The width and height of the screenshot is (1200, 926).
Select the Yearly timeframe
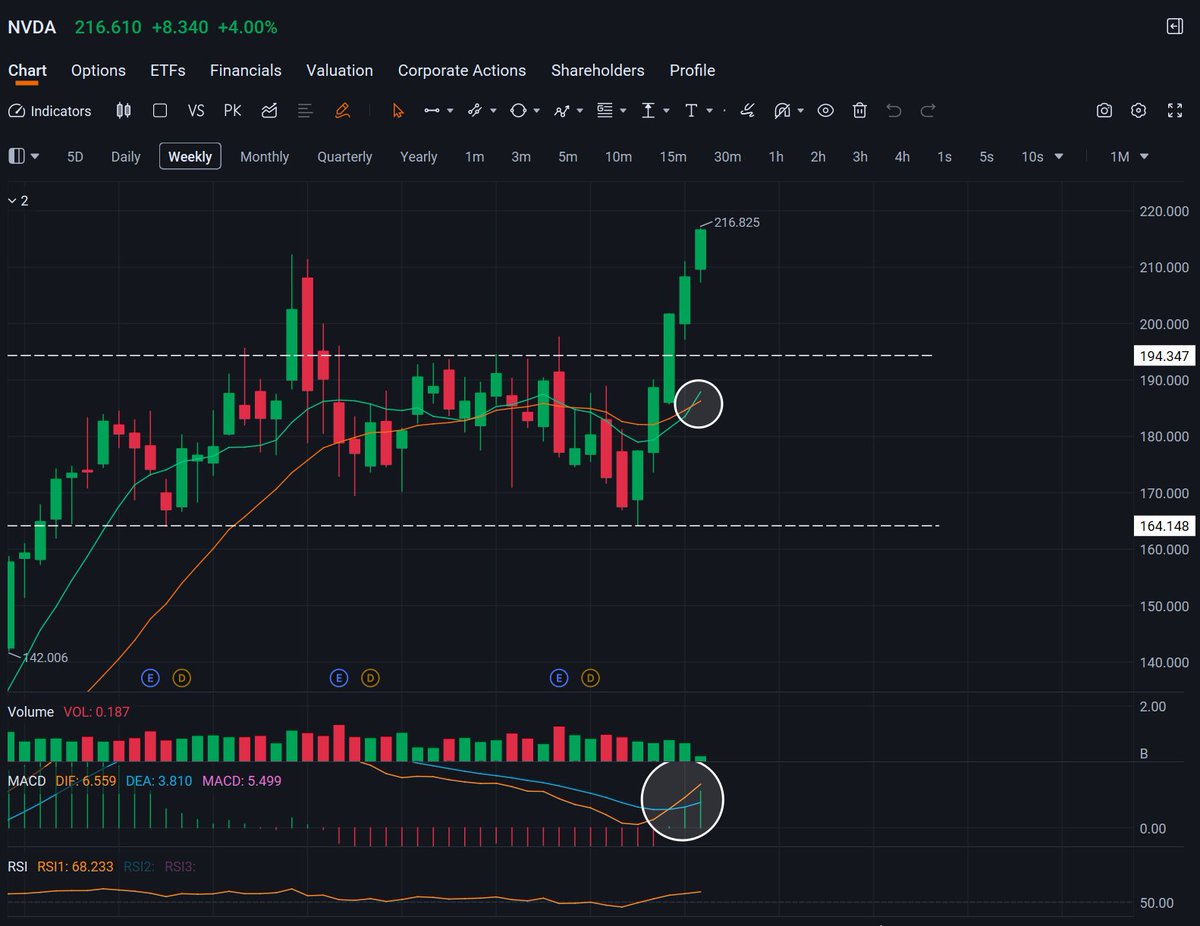(419, 157)
